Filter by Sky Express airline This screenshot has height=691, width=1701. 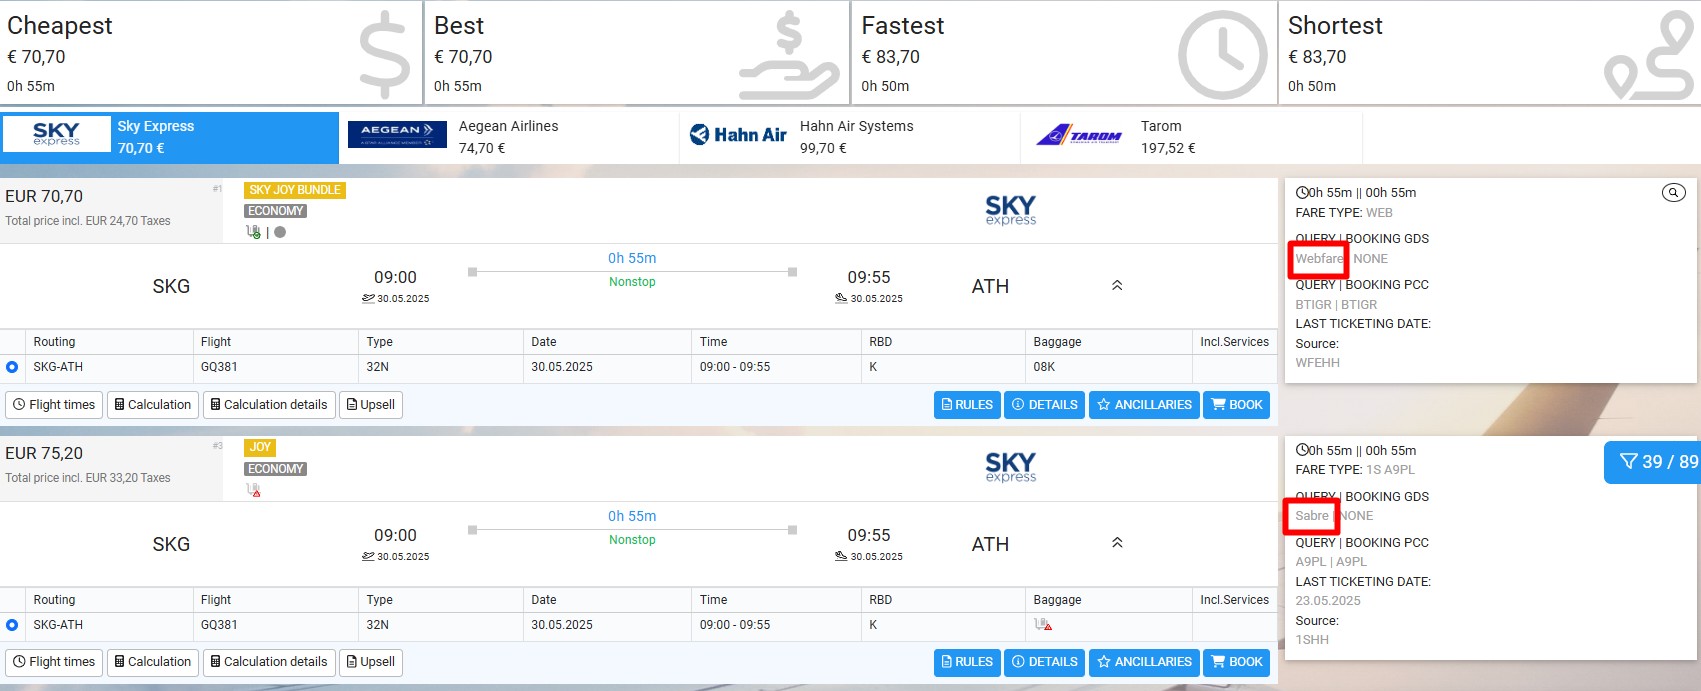pyautogui.click(x=170, y=137)
